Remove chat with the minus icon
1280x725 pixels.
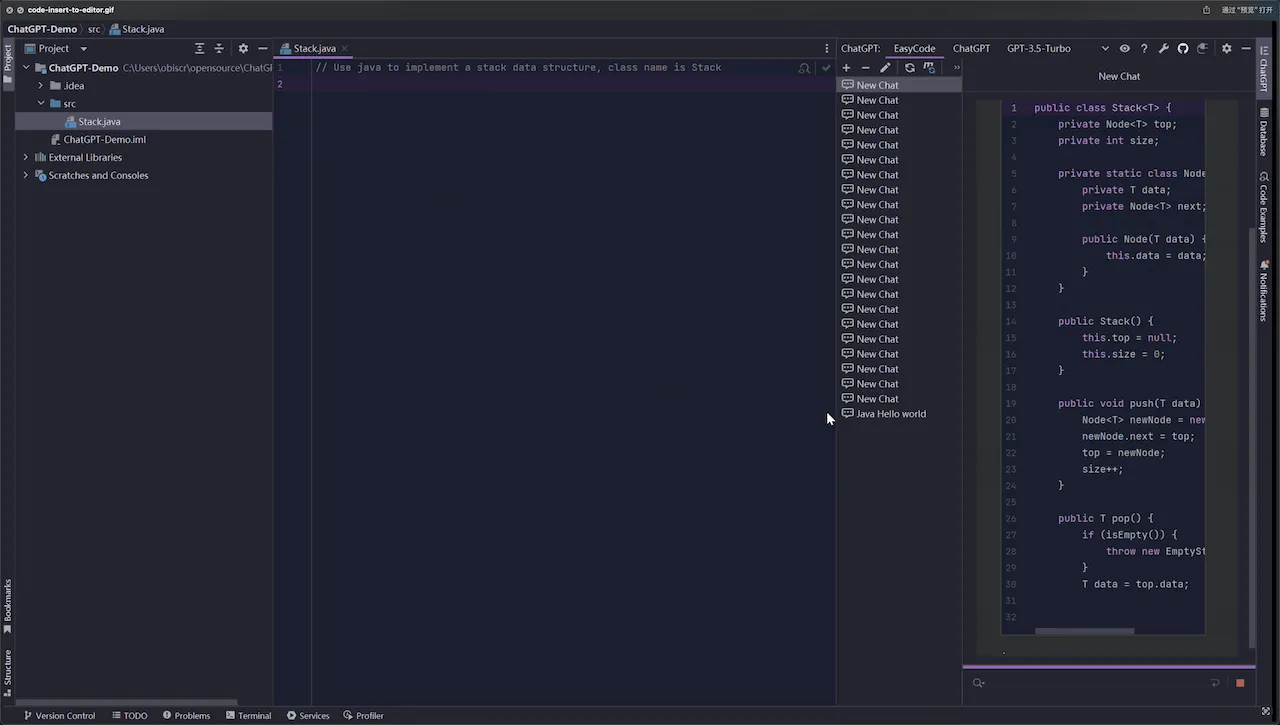coord(865,68)
